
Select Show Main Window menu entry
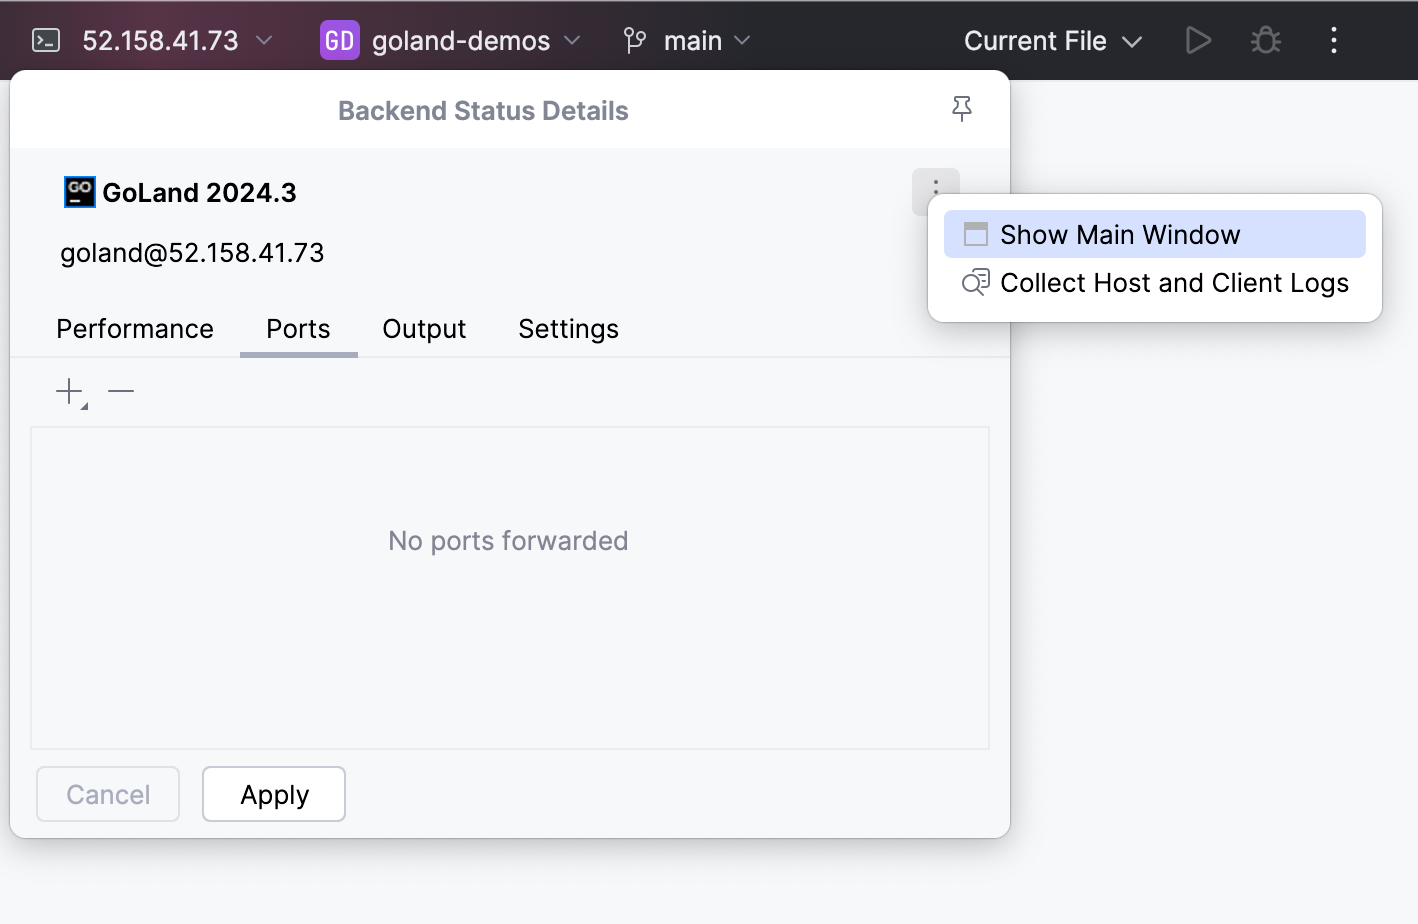[1119, 234]
